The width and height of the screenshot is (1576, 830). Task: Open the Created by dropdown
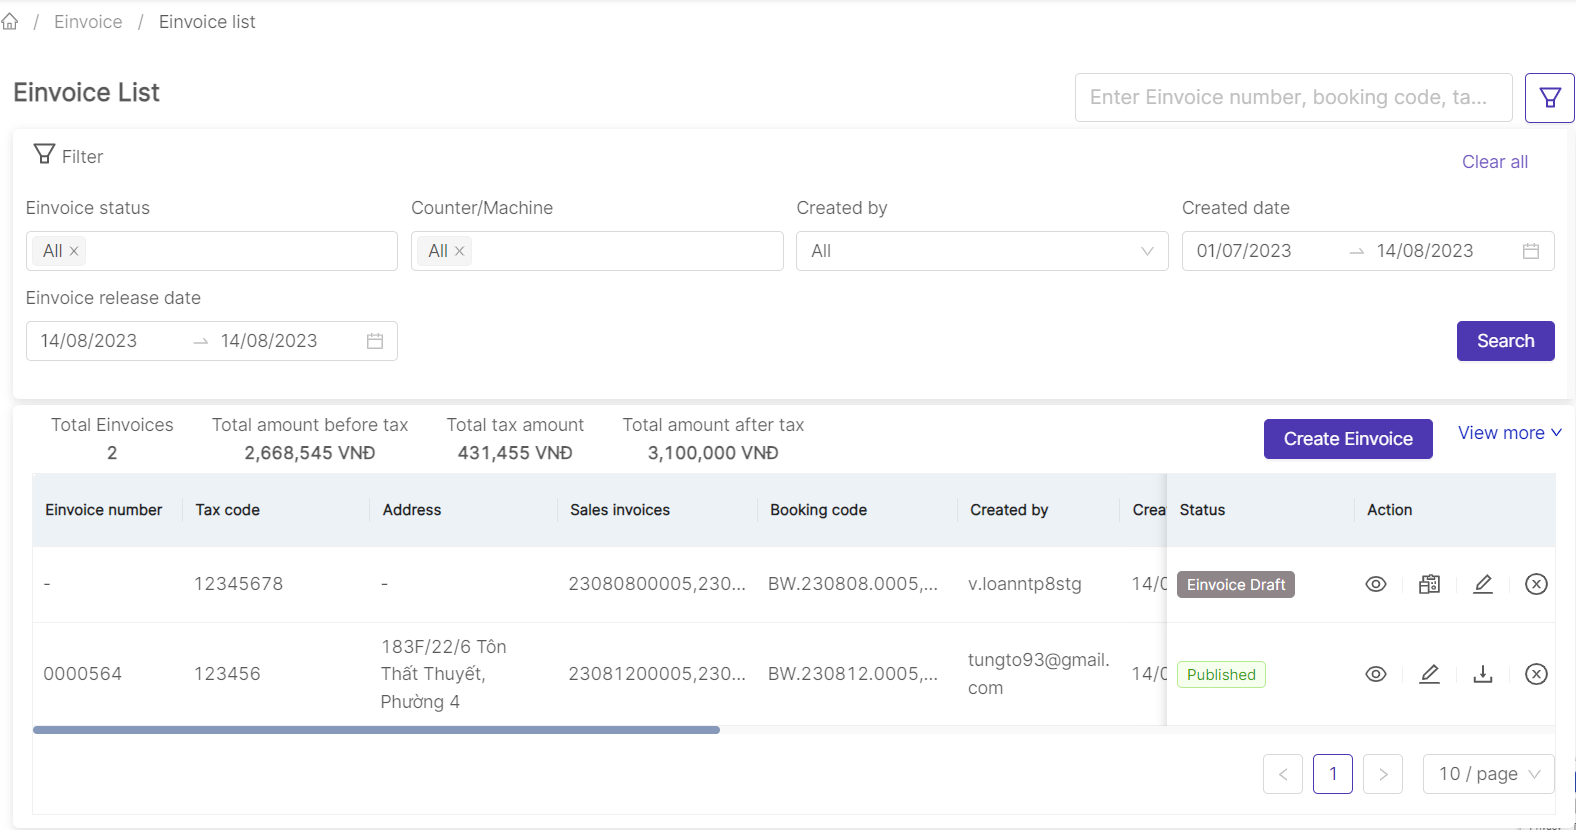tap(981, 251)
